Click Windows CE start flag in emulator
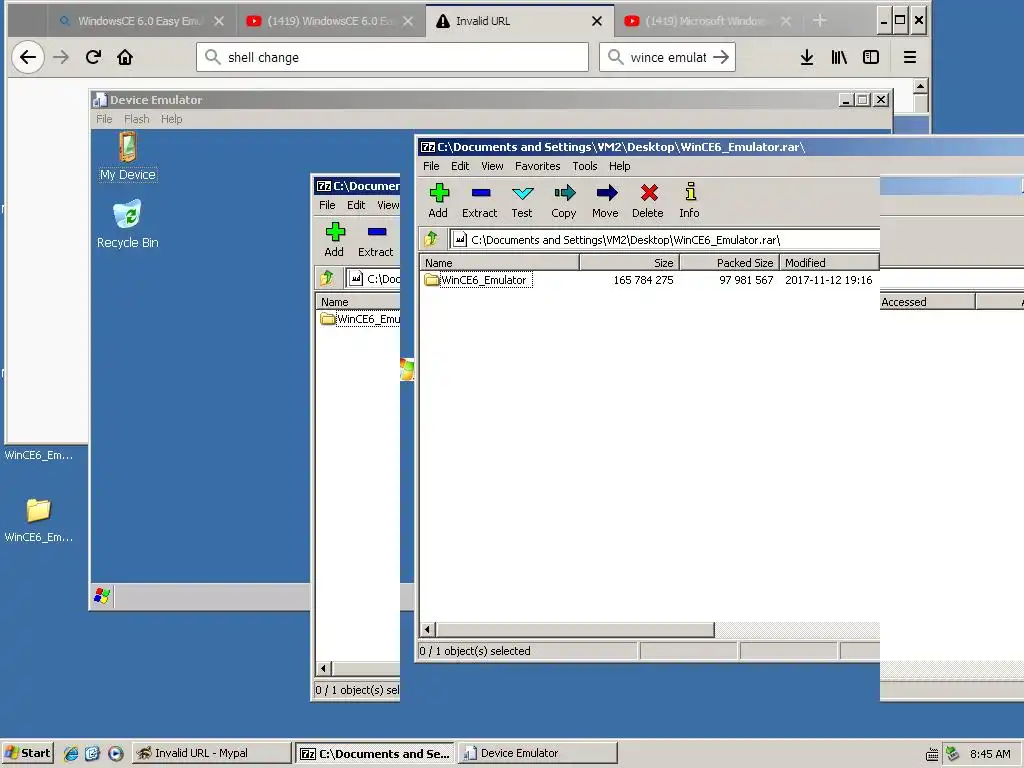Screen dimensions: 1024x768 pyautogui.click(x=102, y=596)
